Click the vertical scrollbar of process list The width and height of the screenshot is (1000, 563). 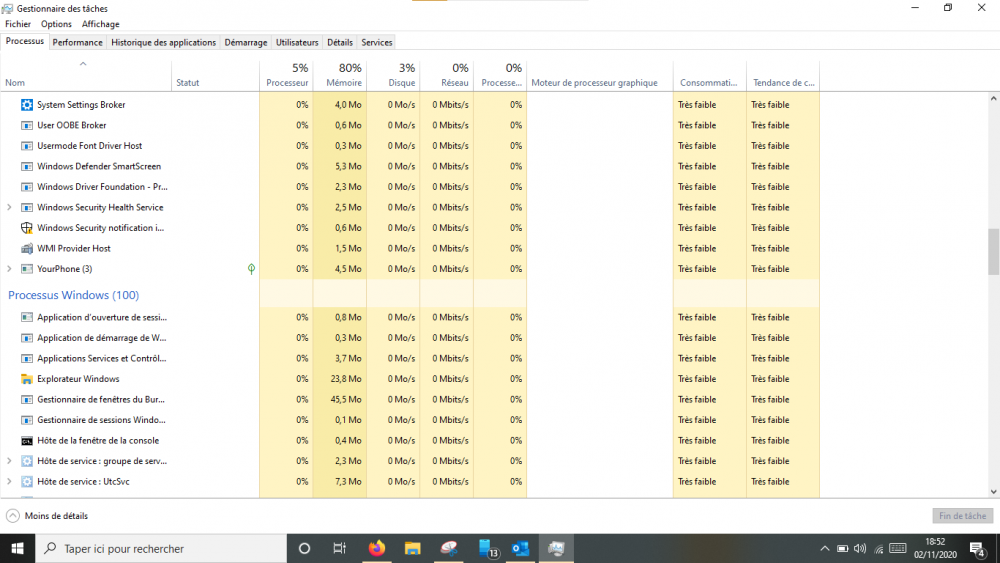pos(993,250)
